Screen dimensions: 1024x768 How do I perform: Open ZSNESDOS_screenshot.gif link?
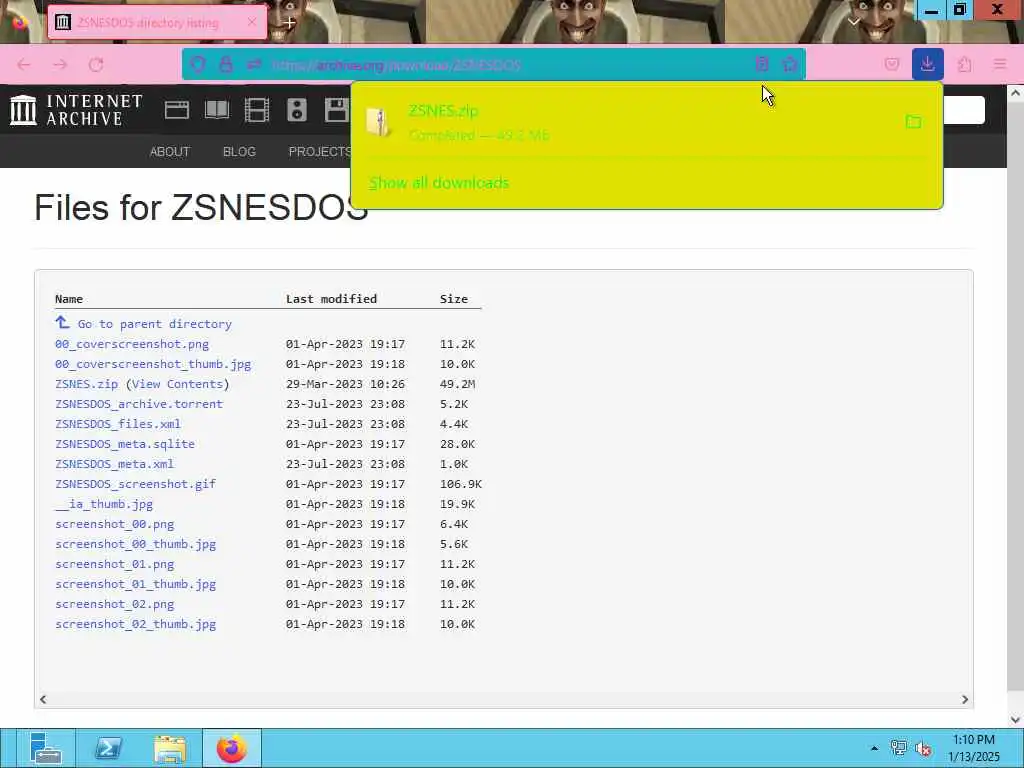tap(135, 484)
